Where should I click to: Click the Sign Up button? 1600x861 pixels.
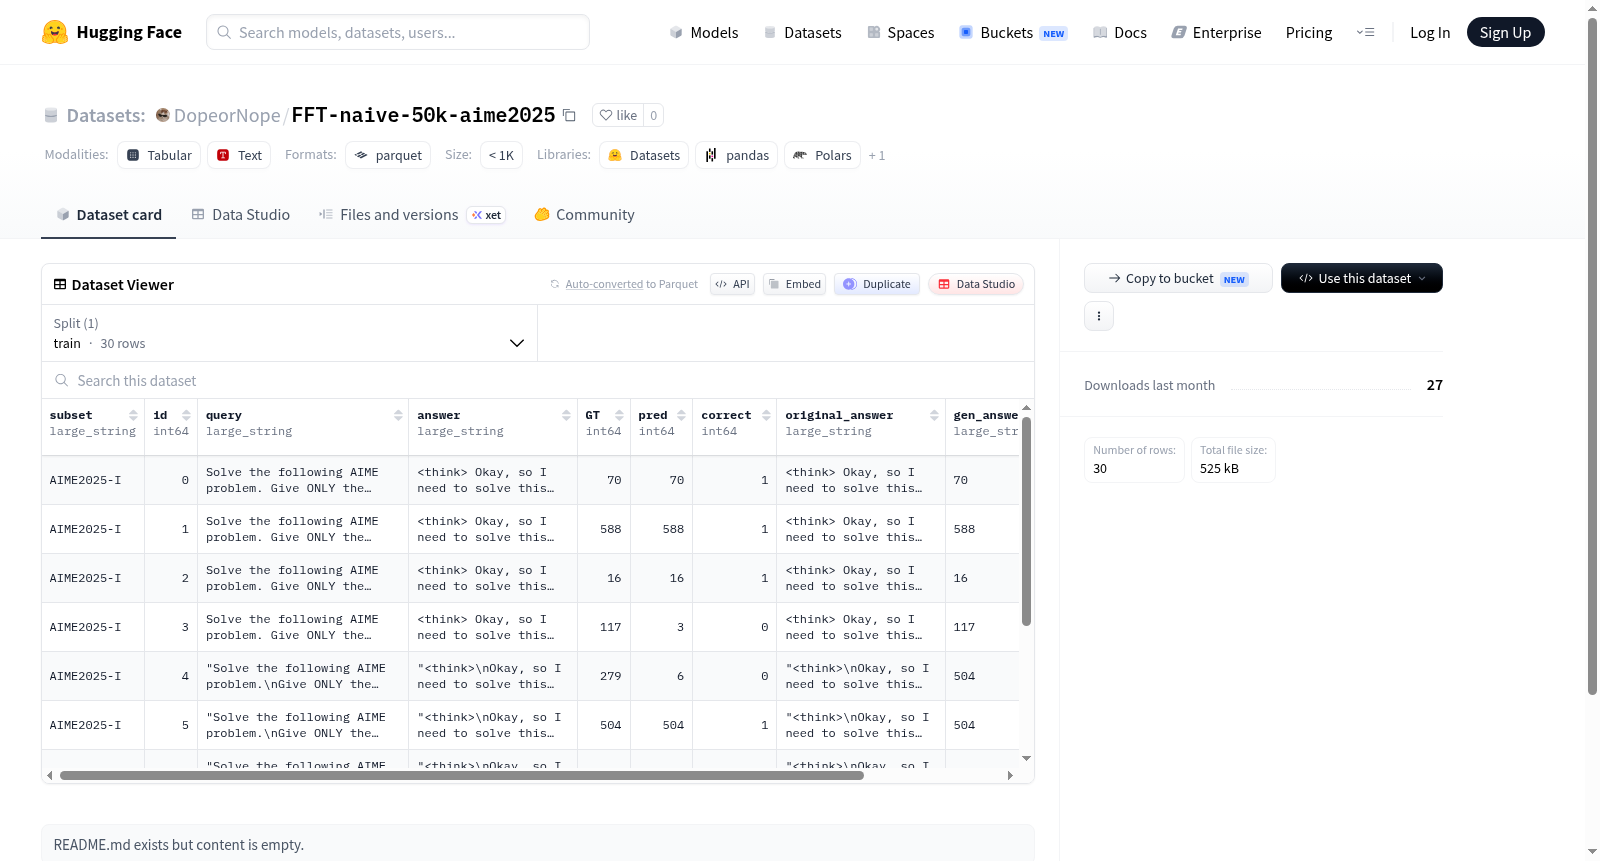click(1505, 32)
